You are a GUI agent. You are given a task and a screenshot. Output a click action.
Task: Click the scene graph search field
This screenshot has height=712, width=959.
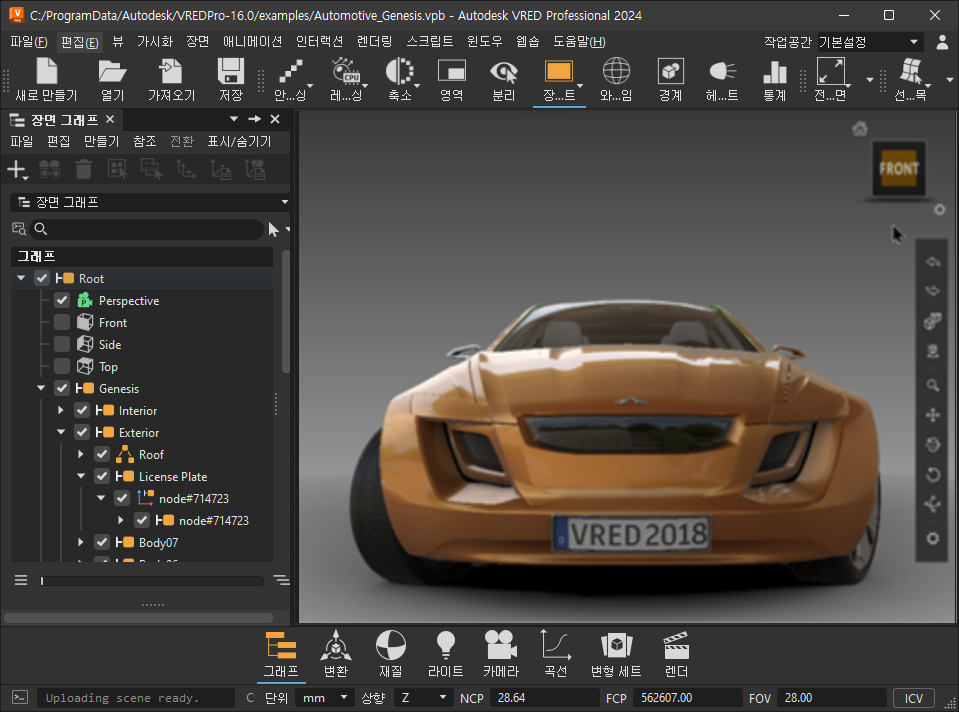pyautogui.click(x=150, y=229)
